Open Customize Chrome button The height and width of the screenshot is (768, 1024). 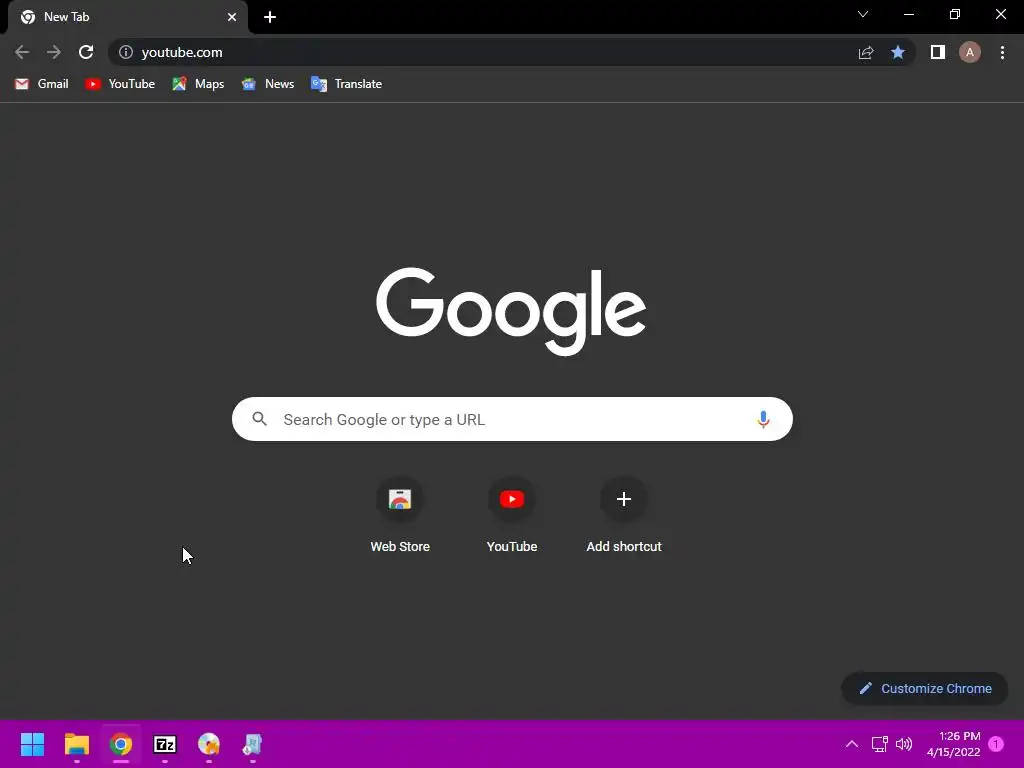pos(925,688)
